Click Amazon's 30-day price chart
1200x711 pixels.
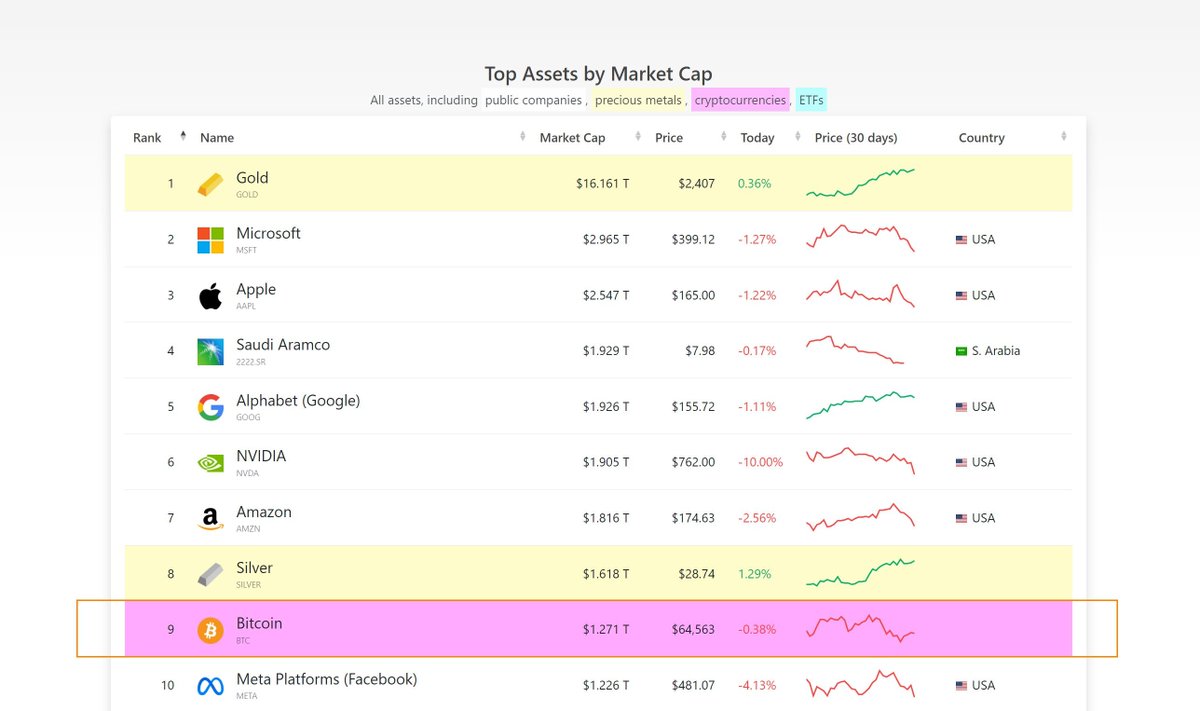tap(860, 517)
